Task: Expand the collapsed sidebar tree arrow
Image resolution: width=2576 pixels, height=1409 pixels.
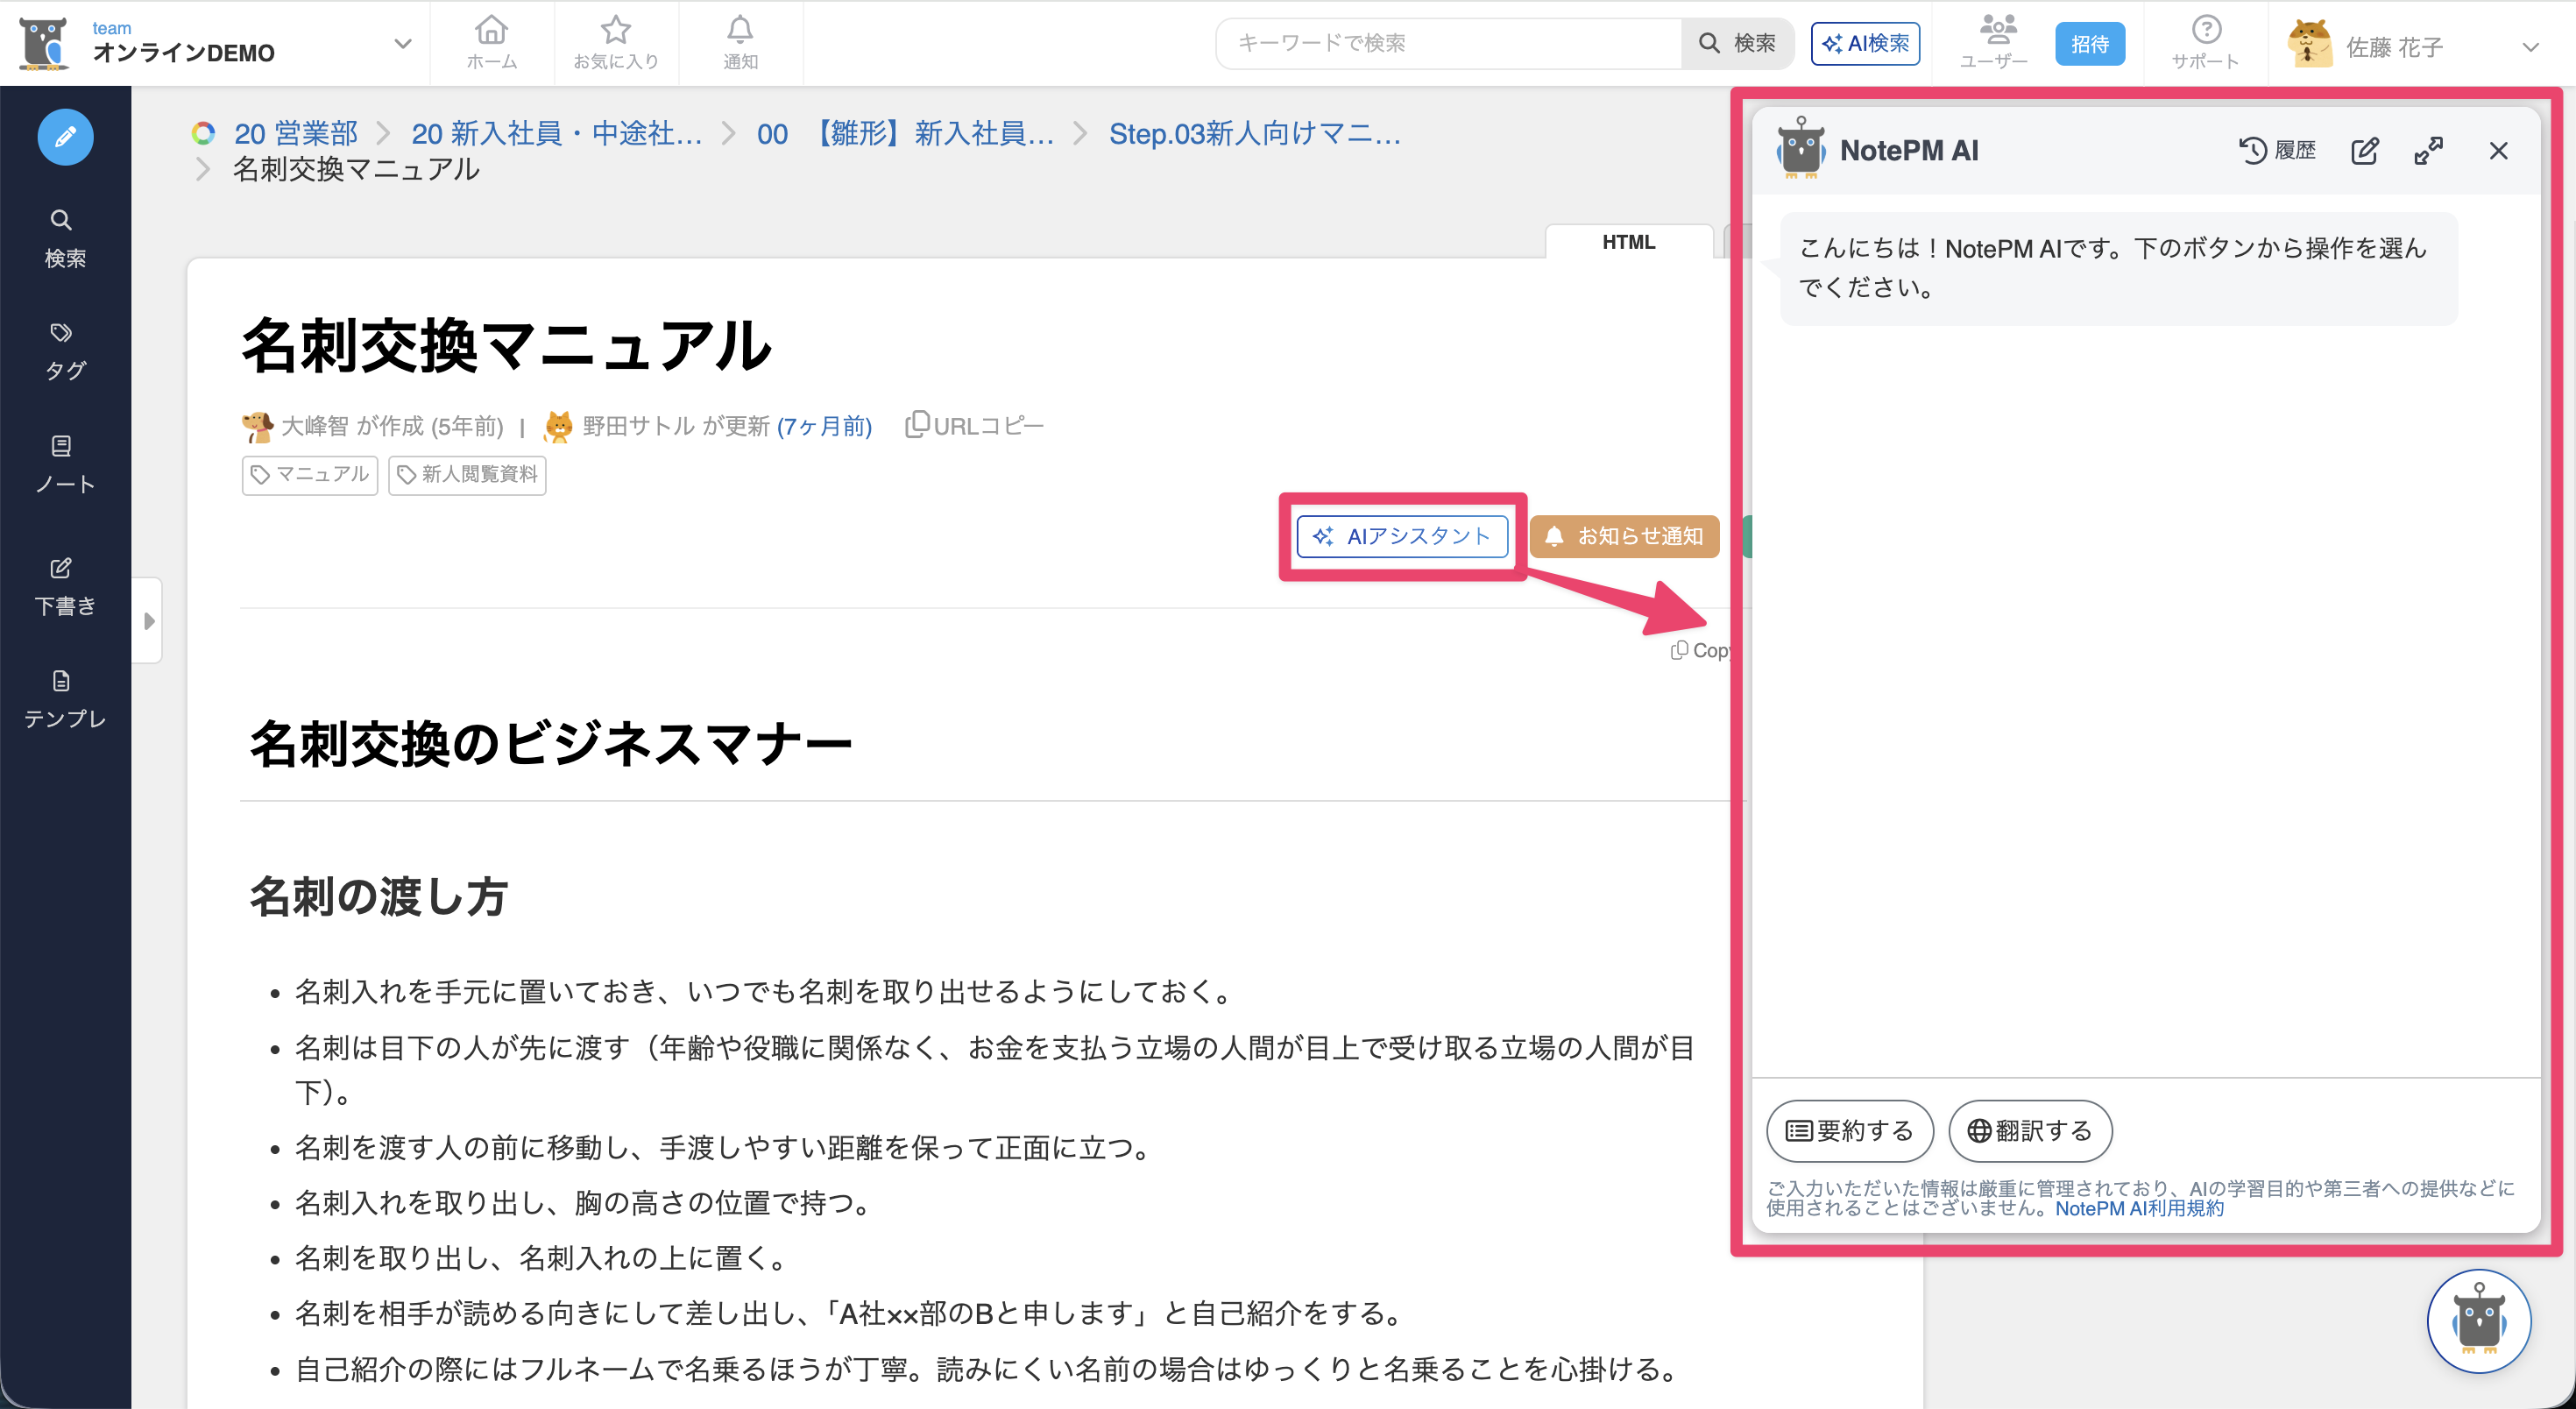Action: 149,620
